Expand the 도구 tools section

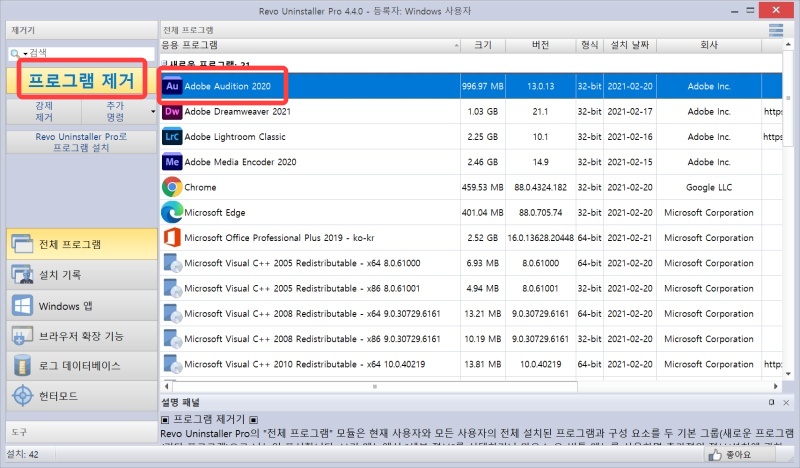[x=82, y=432]
